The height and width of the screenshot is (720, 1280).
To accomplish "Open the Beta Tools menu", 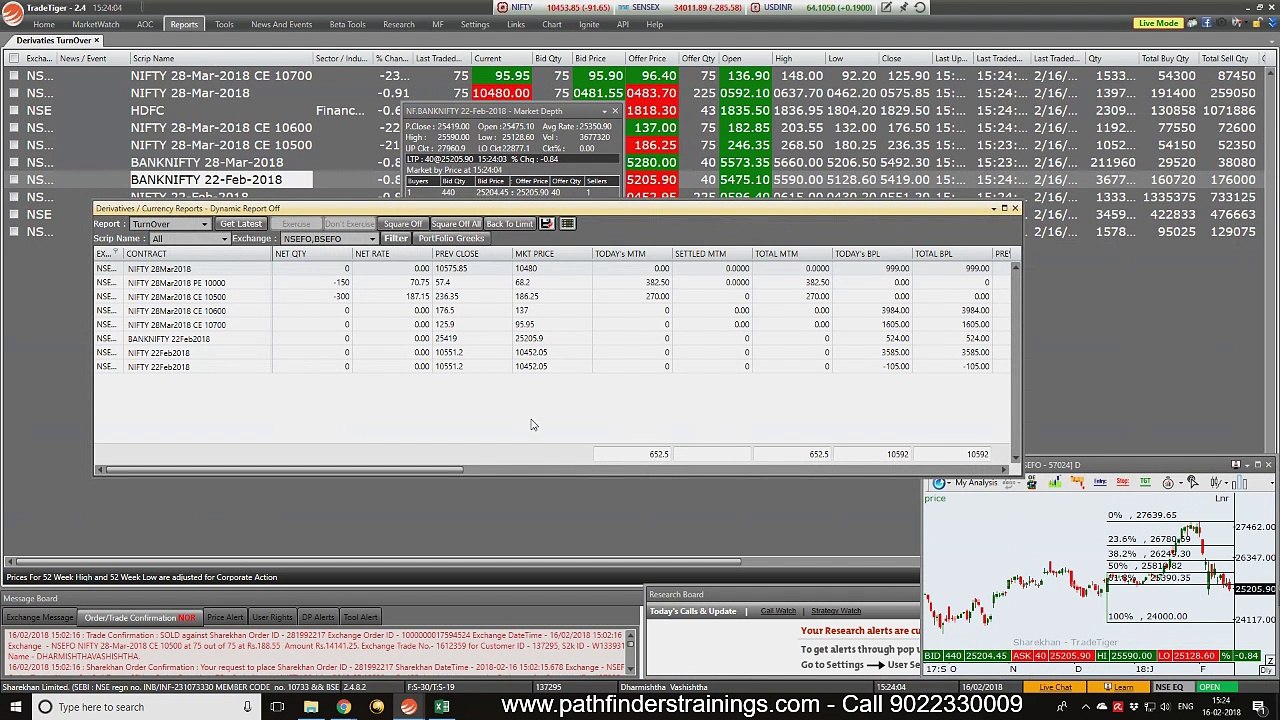I will (347, 24).
